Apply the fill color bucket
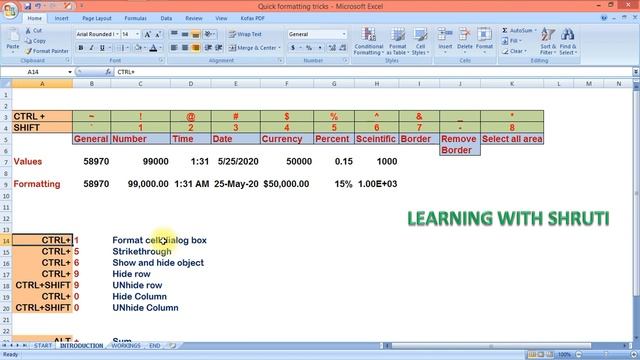The image size is (640, 360). [138, 48]
